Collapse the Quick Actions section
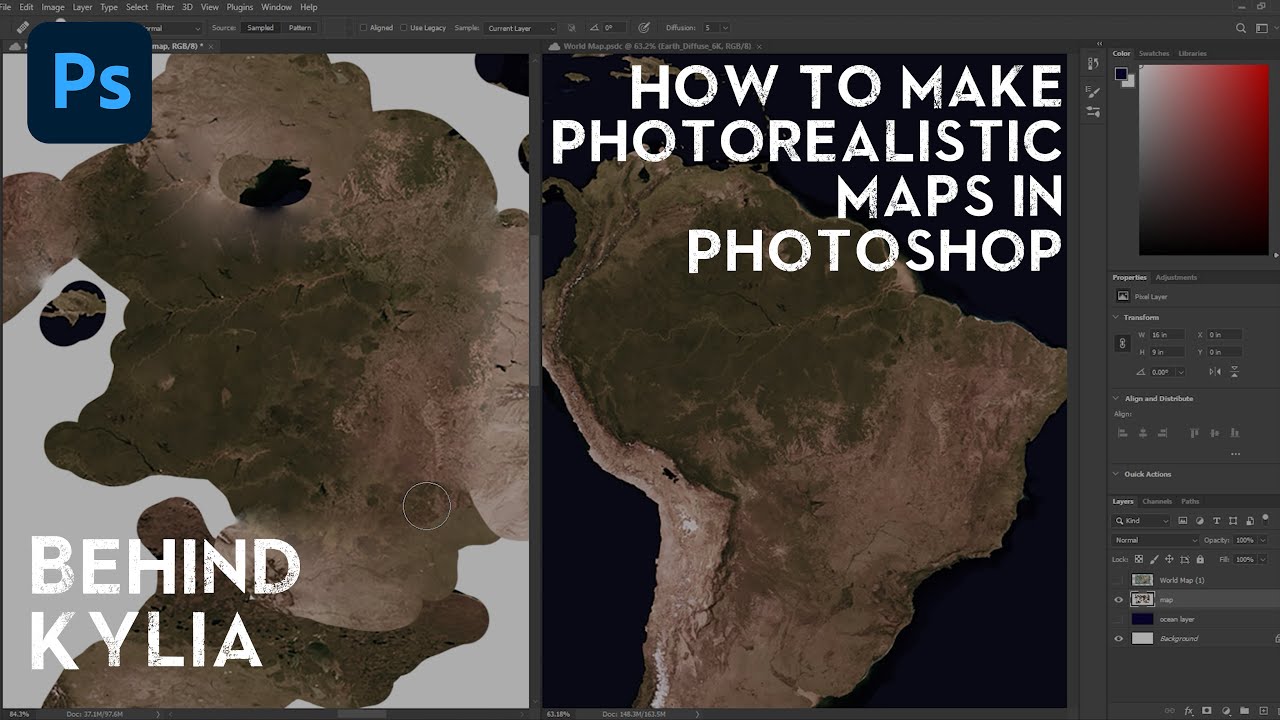Viewport: 1280px width, 720px height. click(x=1117, y=474)
